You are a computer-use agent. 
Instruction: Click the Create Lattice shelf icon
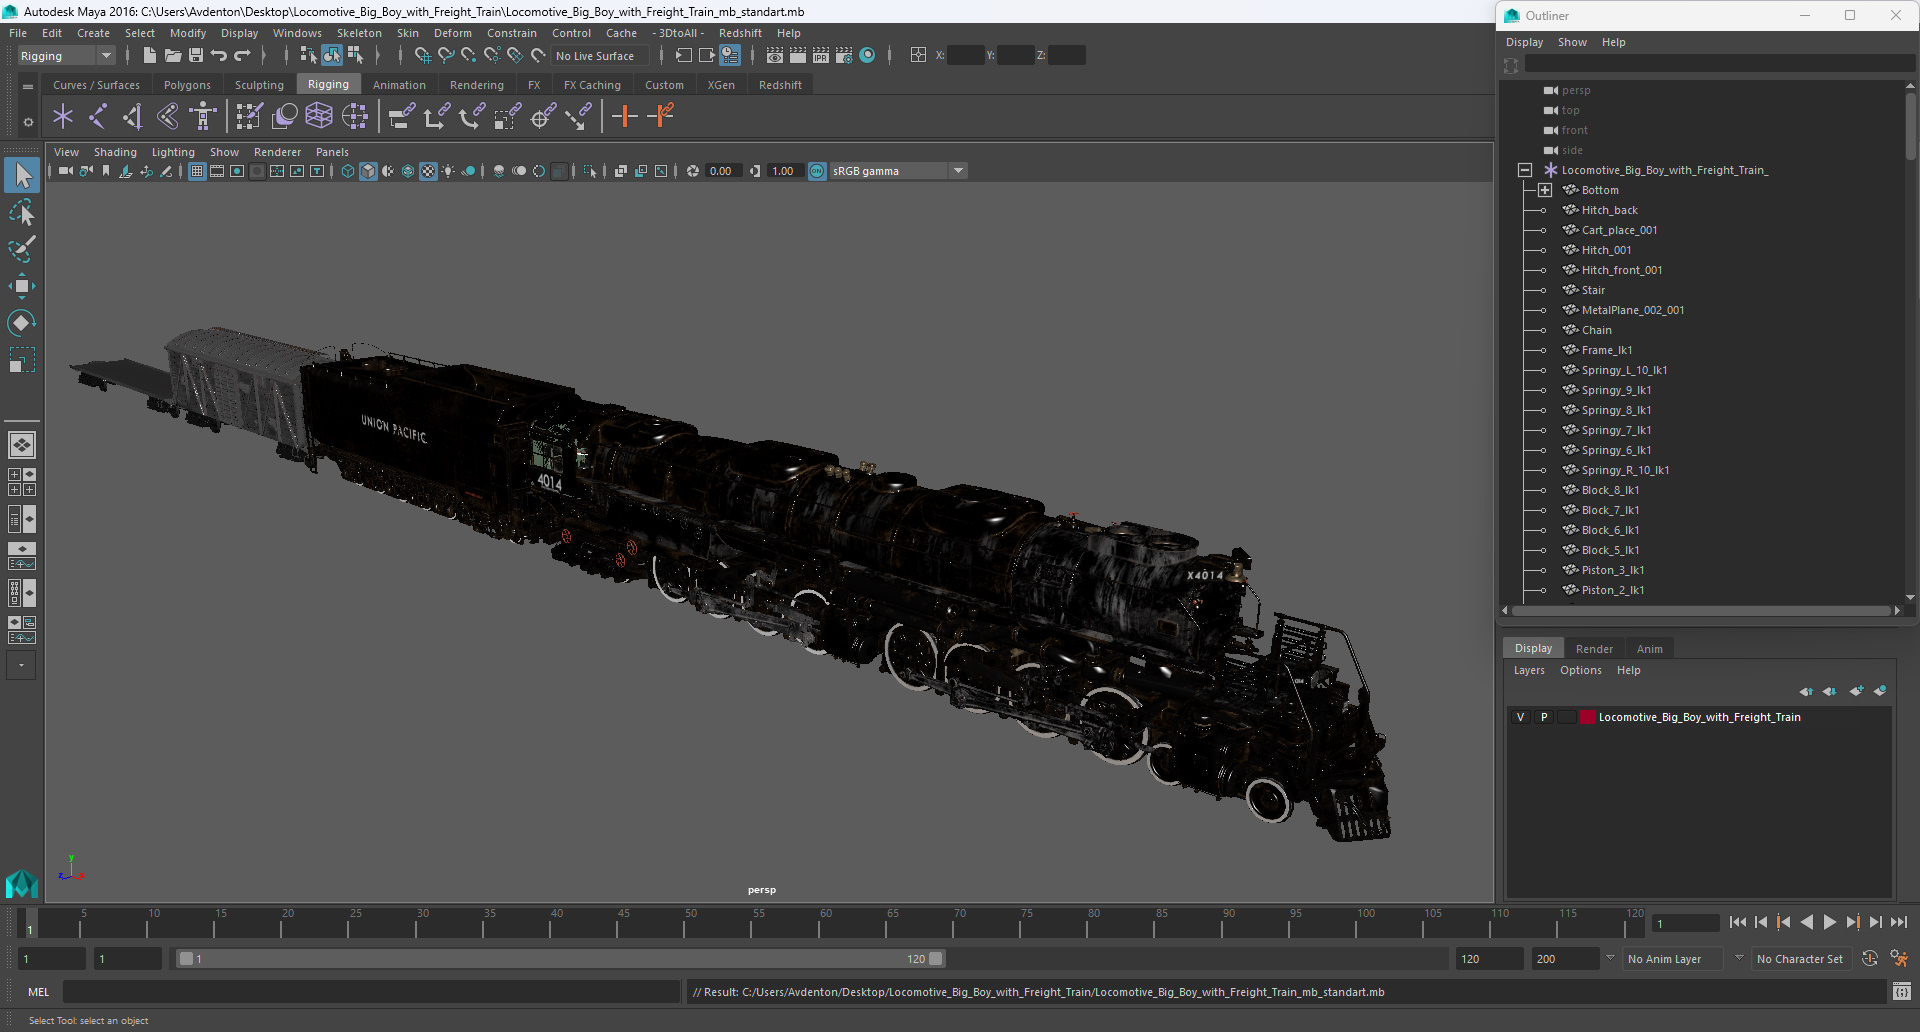tap(319, 117)
